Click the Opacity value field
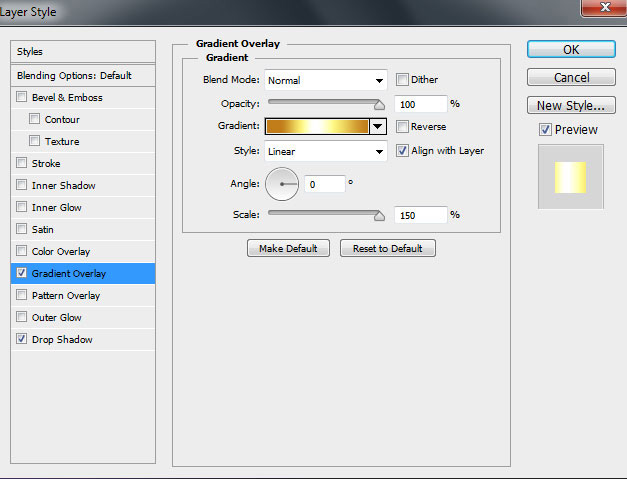This screenshot has width=627, height=479. [x=421, y=104]
